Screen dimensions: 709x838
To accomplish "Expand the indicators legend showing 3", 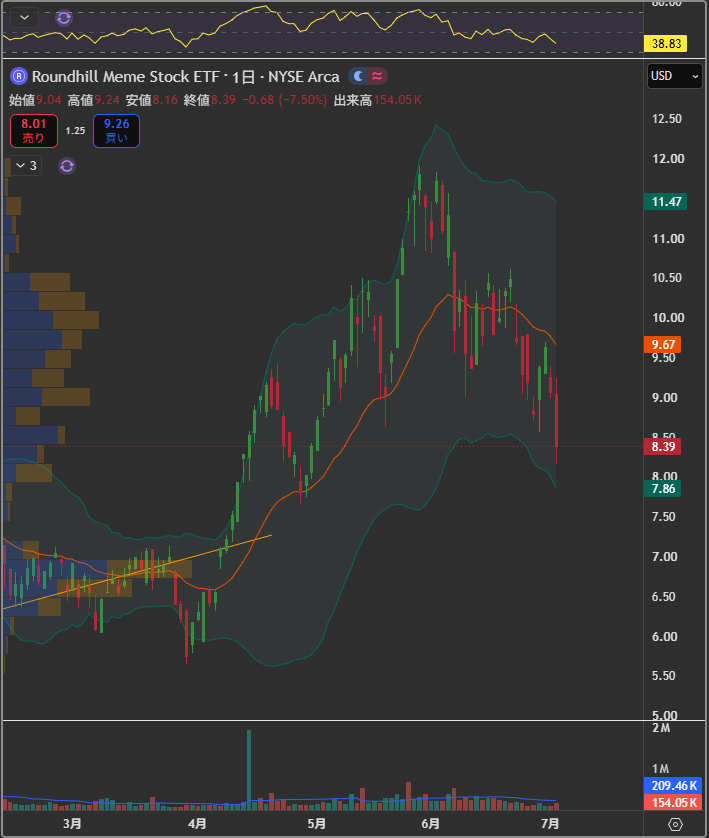I will pyautogui.click(x=26, y=166).
